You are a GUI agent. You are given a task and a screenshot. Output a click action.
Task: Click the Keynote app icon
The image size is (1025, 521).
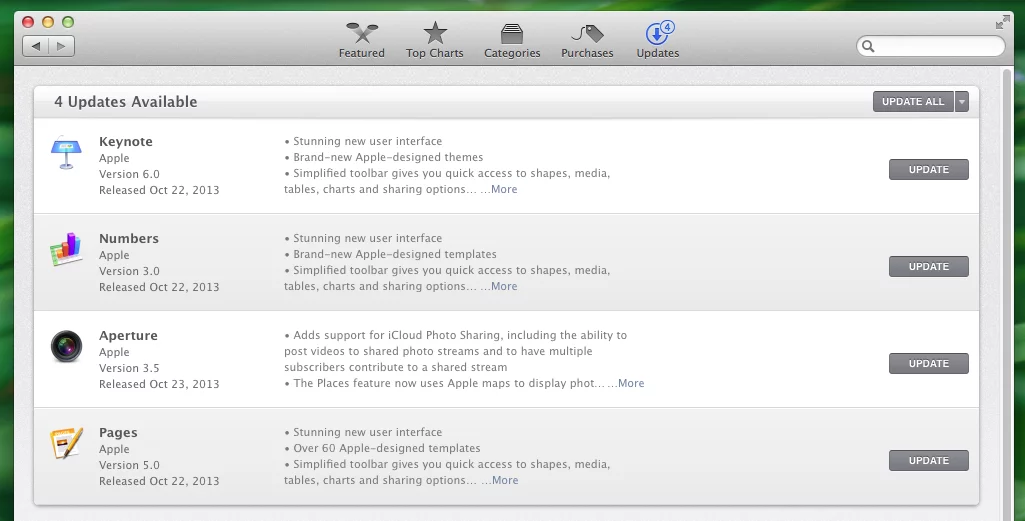(66, 152)
